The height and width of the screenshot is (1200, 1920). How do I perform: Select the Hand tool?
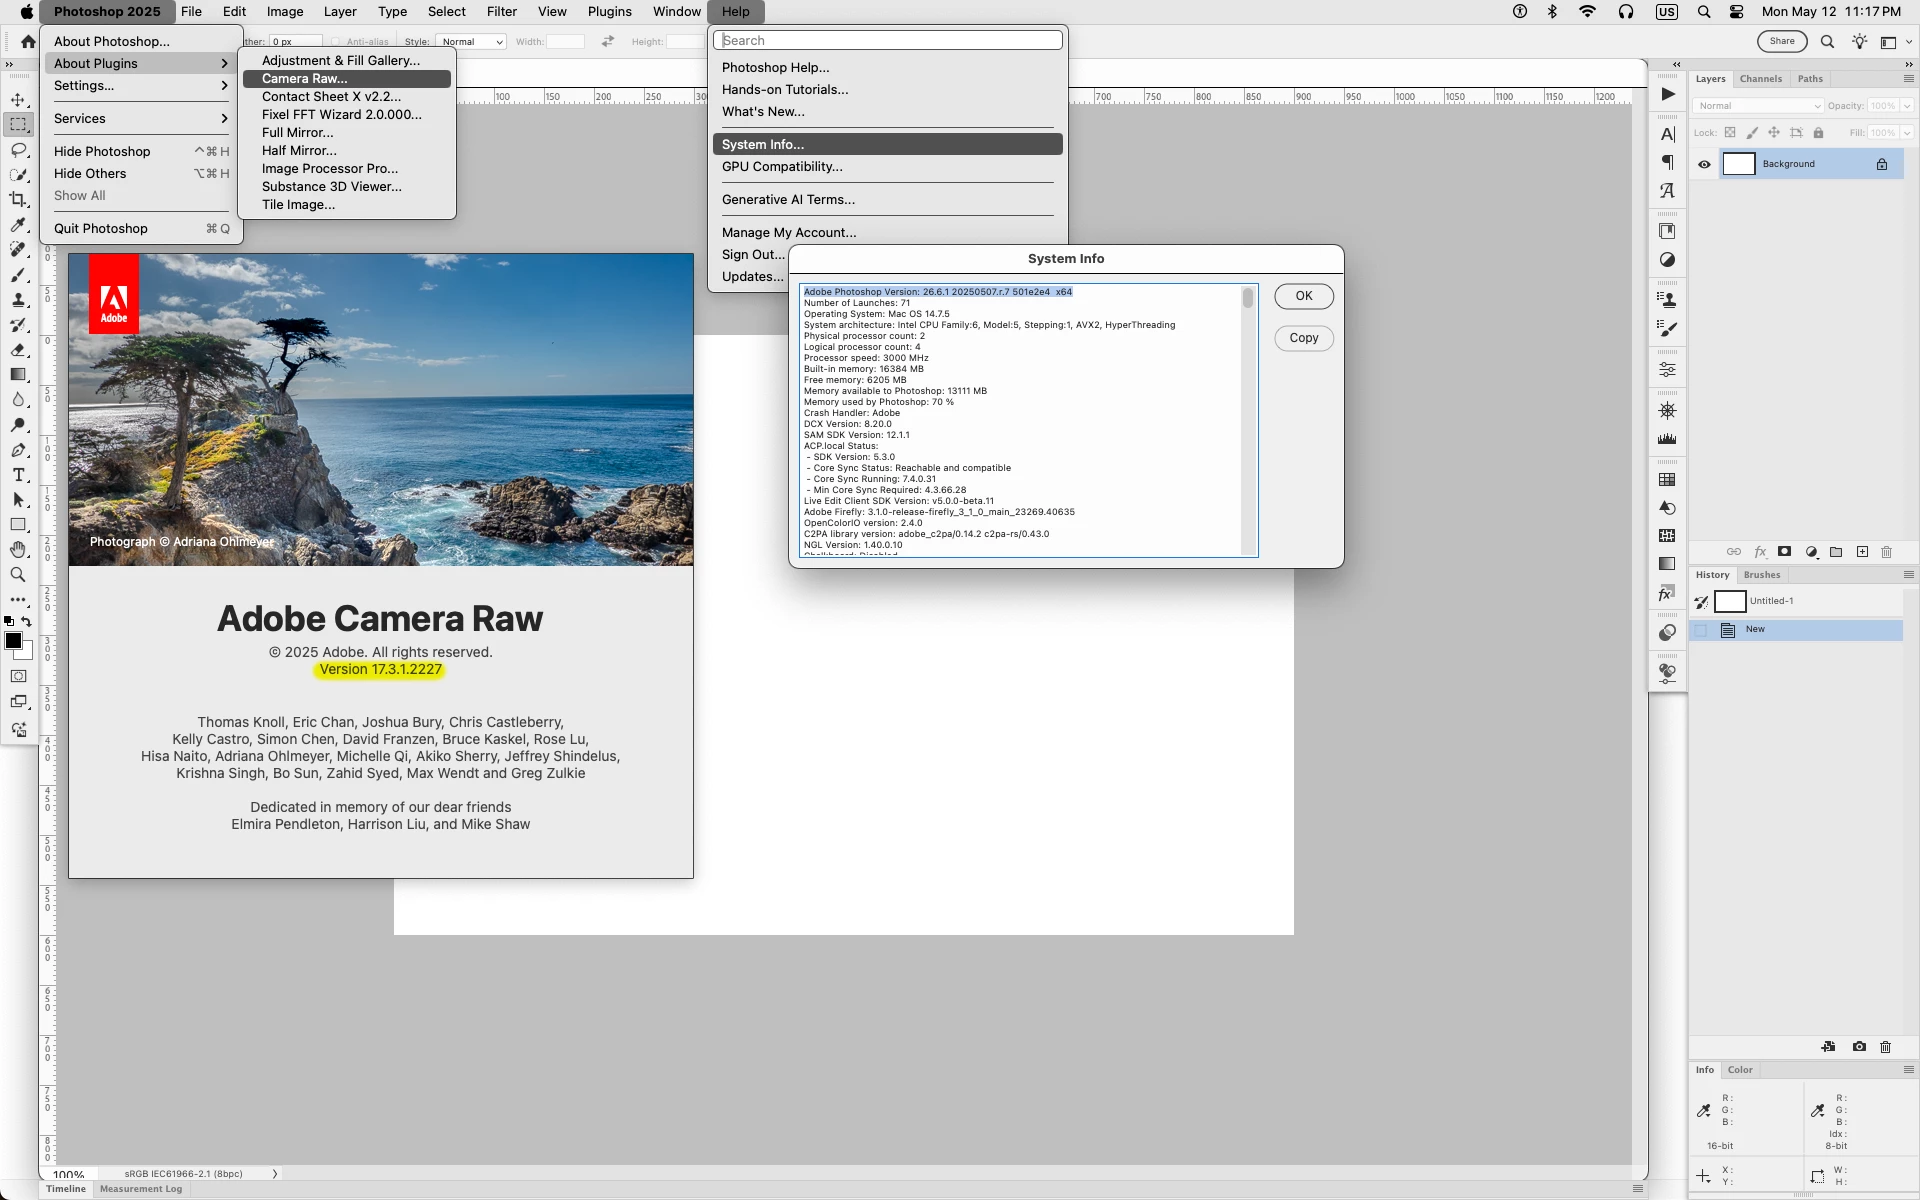point(18,550)
